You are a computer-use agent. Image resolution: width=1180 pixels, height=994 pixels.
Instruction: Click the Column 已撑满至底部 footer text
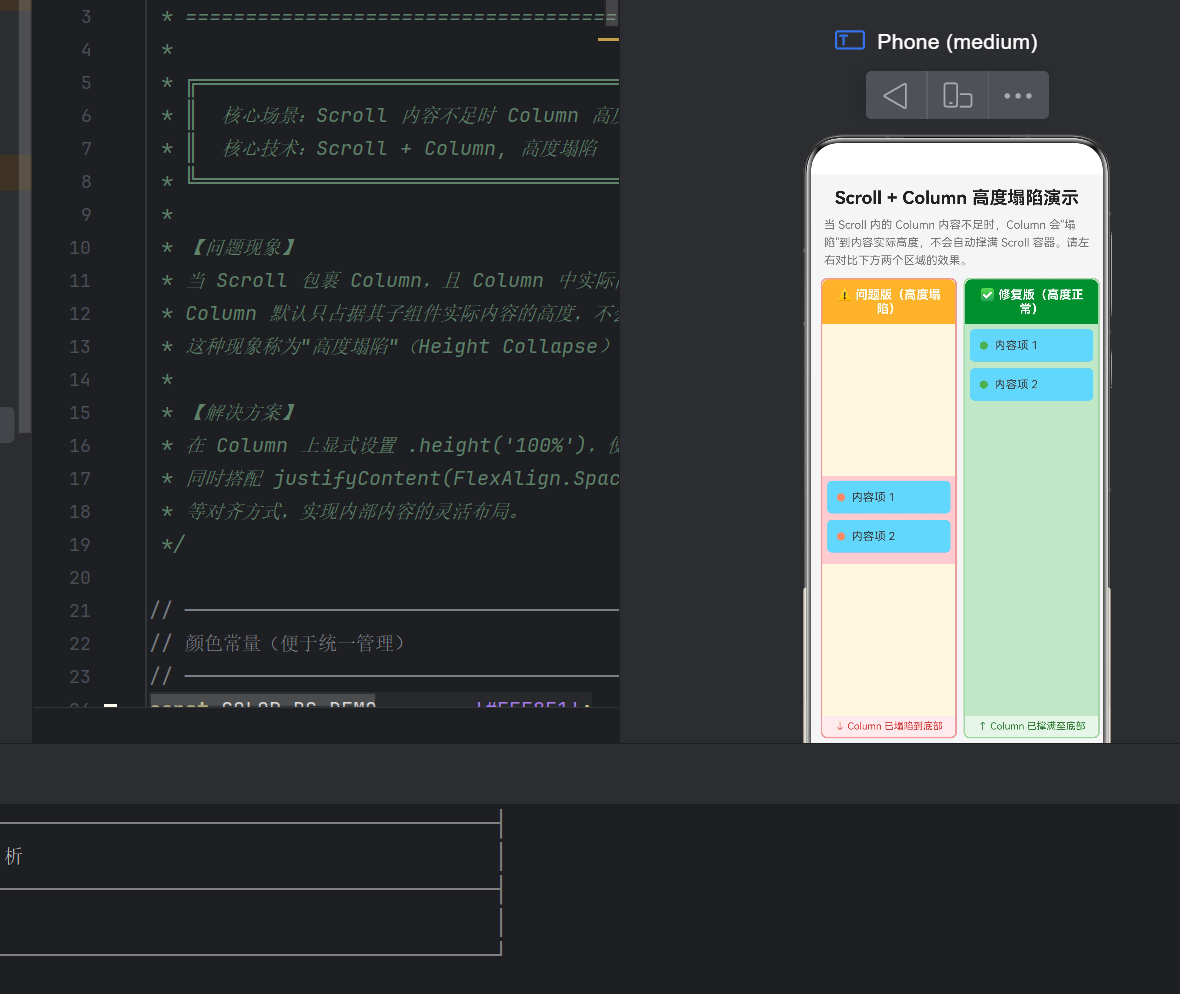coord(1031,726)
